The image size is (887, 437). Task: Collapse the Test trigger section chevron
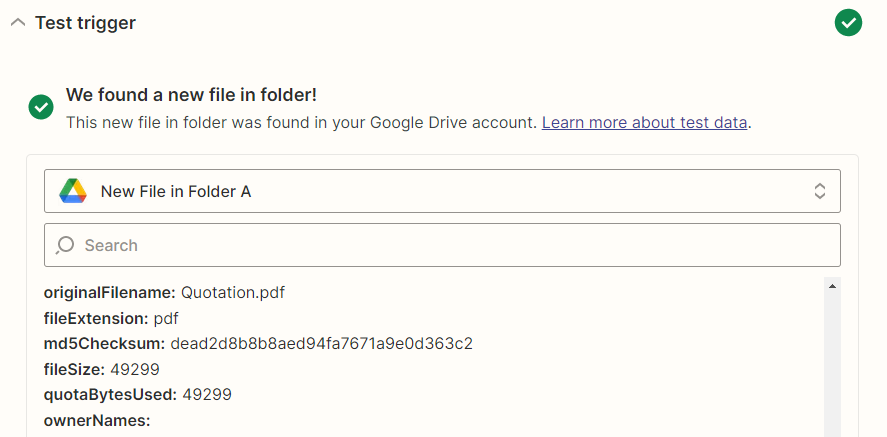tap(18, 23)
